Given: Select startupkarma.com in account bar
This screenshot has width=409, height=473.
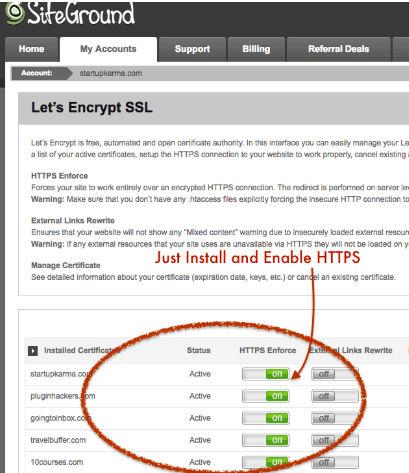Looking at the screenshot, I should pyautogui.click(x=111, y=73).
